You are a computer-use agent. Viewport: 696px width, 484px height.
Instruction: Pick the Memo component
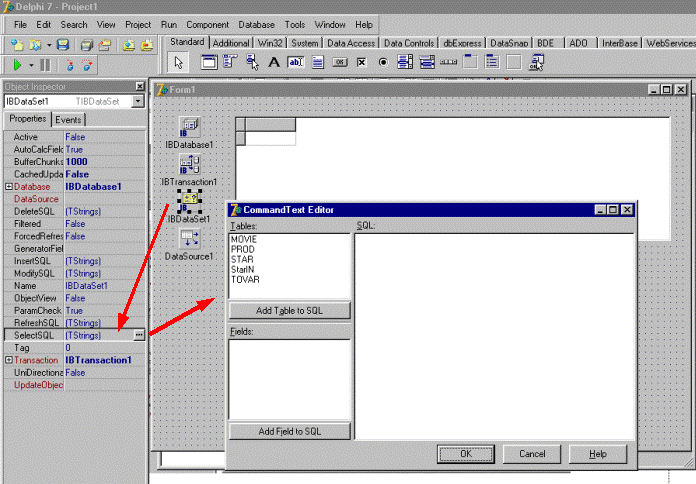point(317,62)
